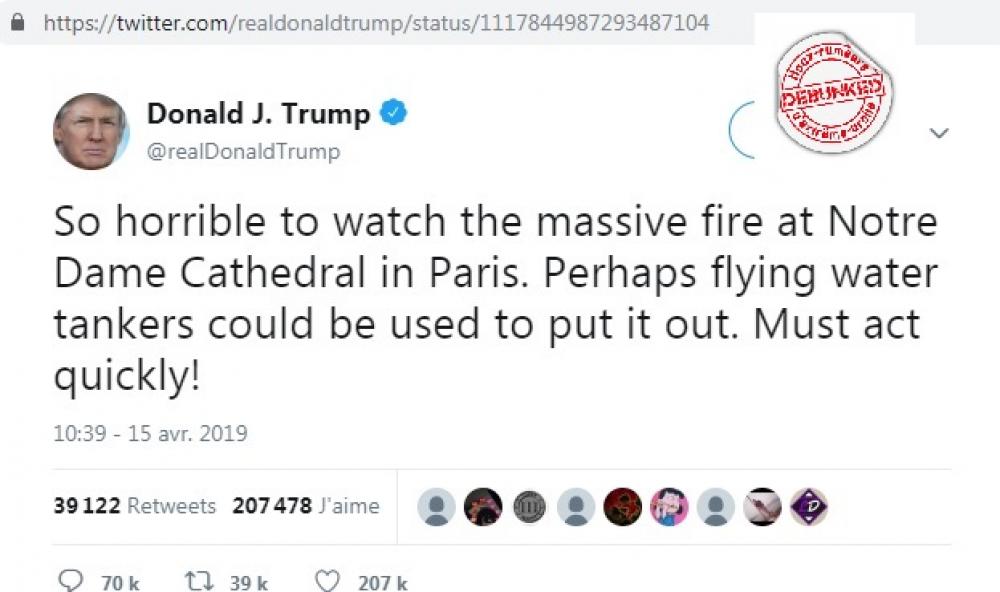
Task: Open the first gray default liker avatar
Action: [x=436, y=507]
